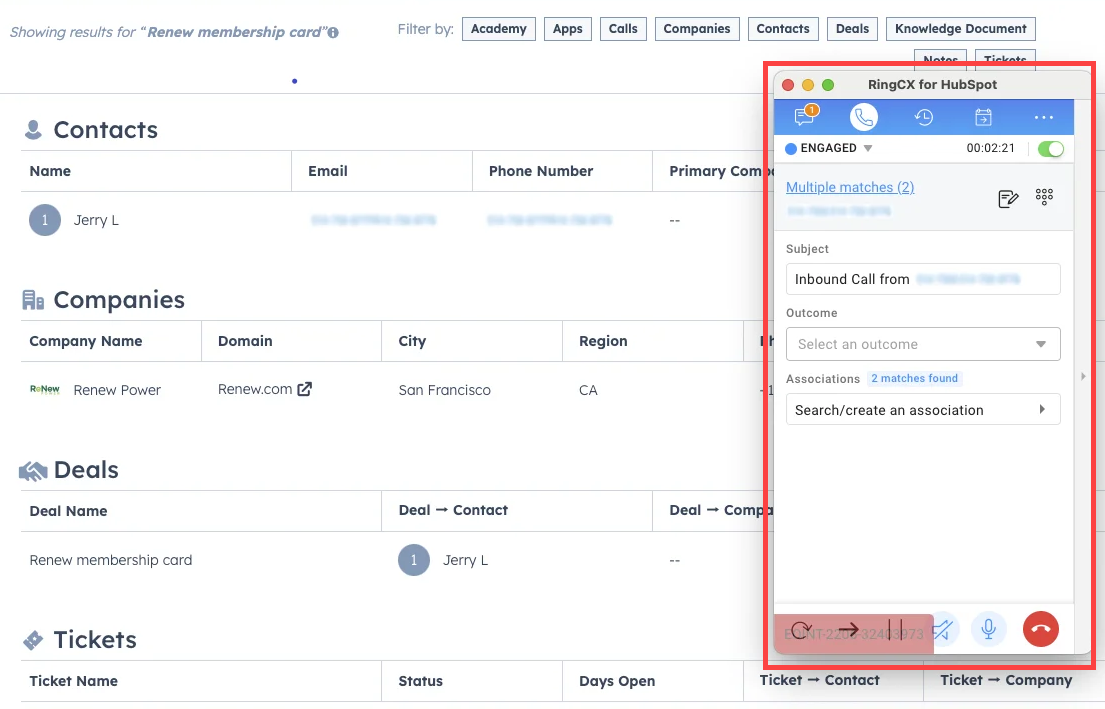Mute the microphone in RingCX call
This screenshot has width=1105, height=709.
989,629
